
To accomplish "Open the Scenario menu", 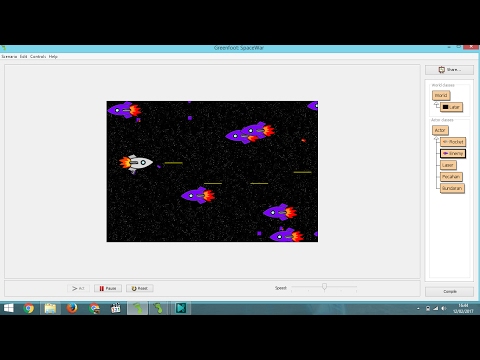I will (x=9, y=57).
